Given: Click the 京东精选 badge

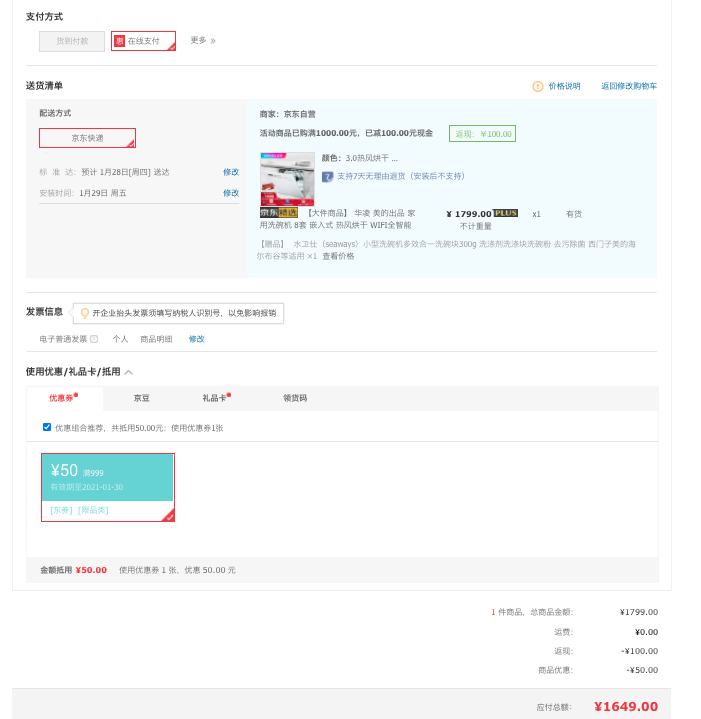Looking at the screenshot, I should point(279,213).
